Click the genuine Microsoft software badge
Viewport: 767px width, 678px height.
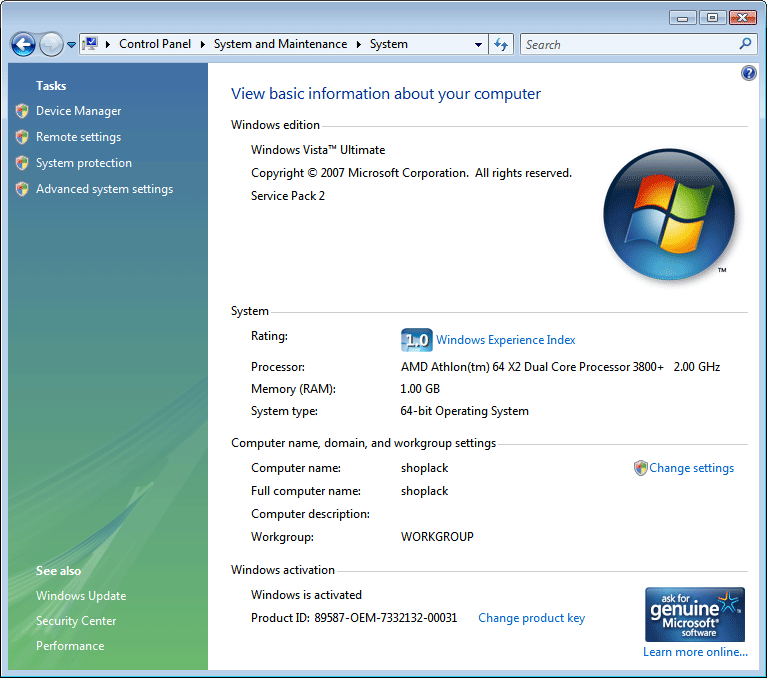pyautogui.click(x=695, y=614)
